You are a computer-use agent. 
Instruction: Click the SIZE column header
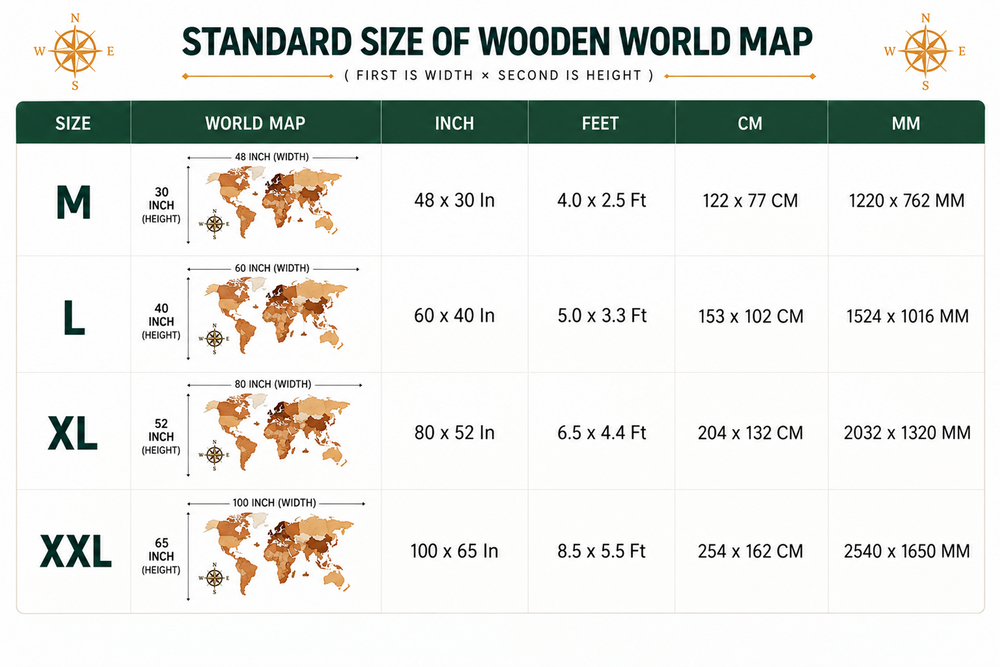pos(73,123)
